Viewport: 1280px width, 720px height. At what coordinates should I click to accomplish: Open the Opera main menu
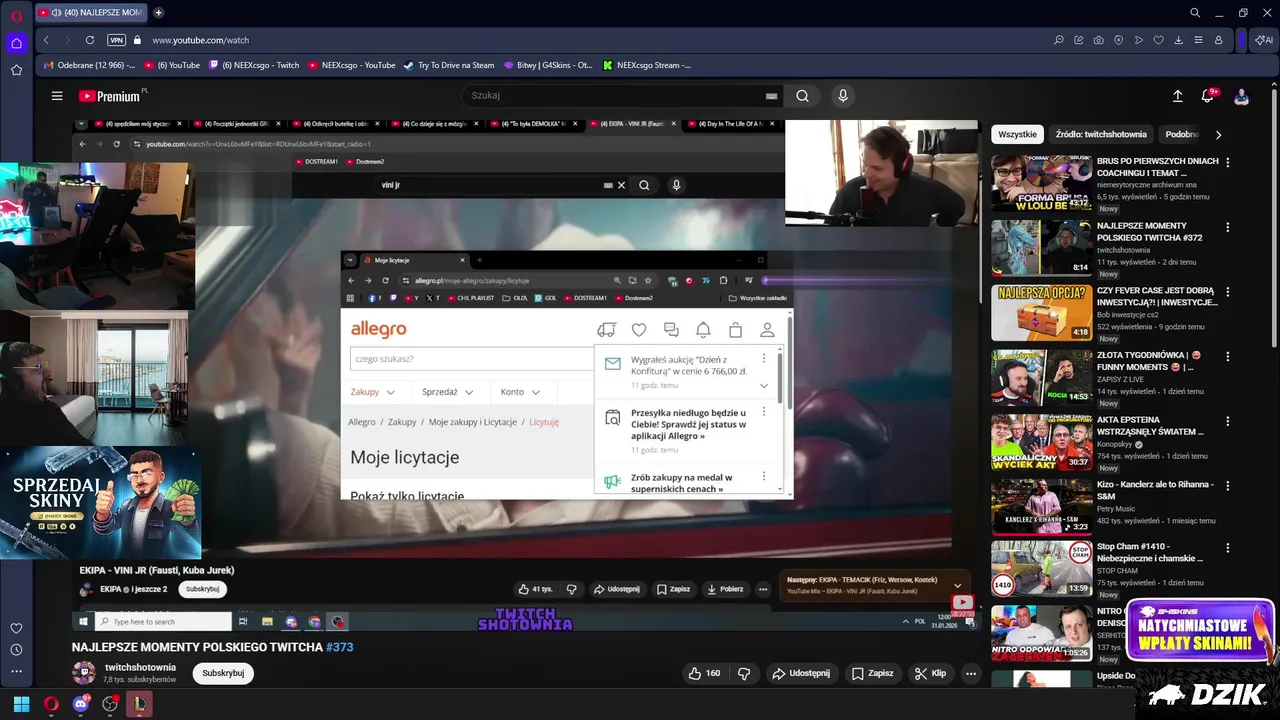pyautogui.click(x=16, y=16)
